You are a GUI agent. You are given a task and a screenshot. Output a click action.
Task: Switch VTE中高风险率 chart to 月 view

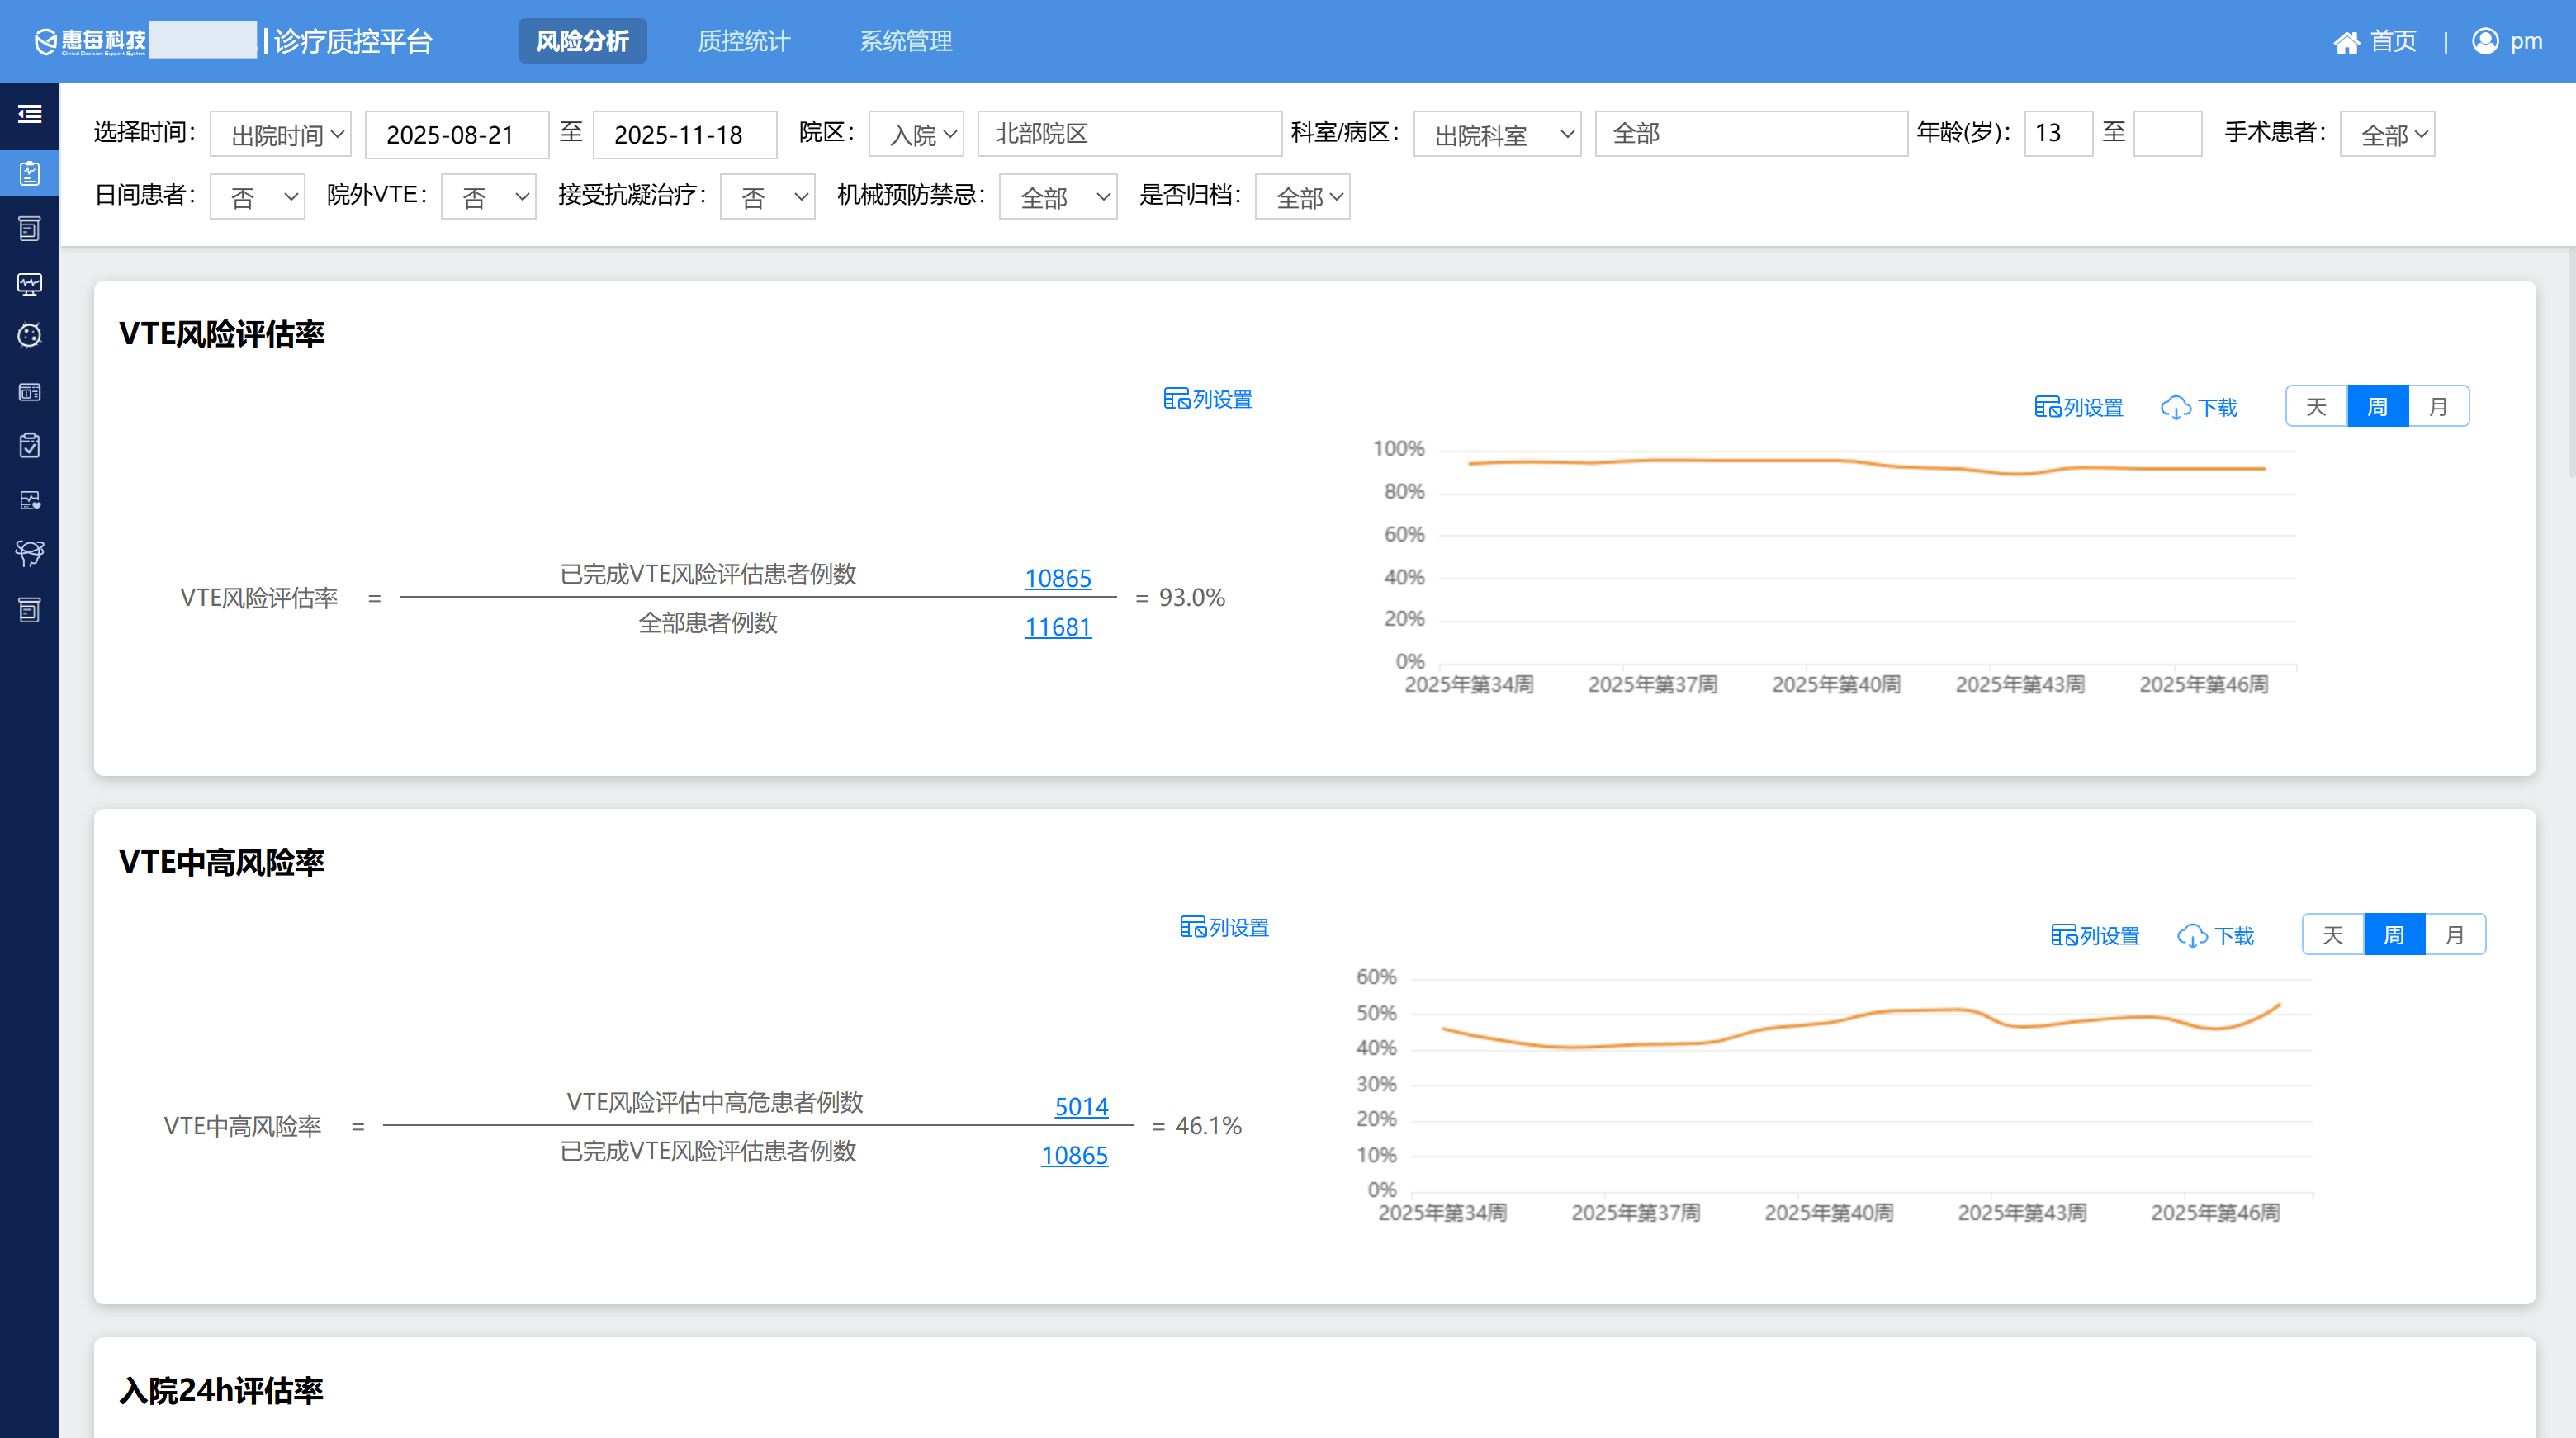click(x=2455, y=934)
